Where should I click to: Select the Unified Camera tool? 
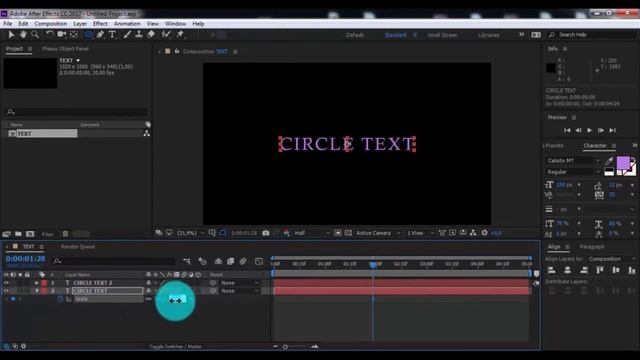pos(62,35)
